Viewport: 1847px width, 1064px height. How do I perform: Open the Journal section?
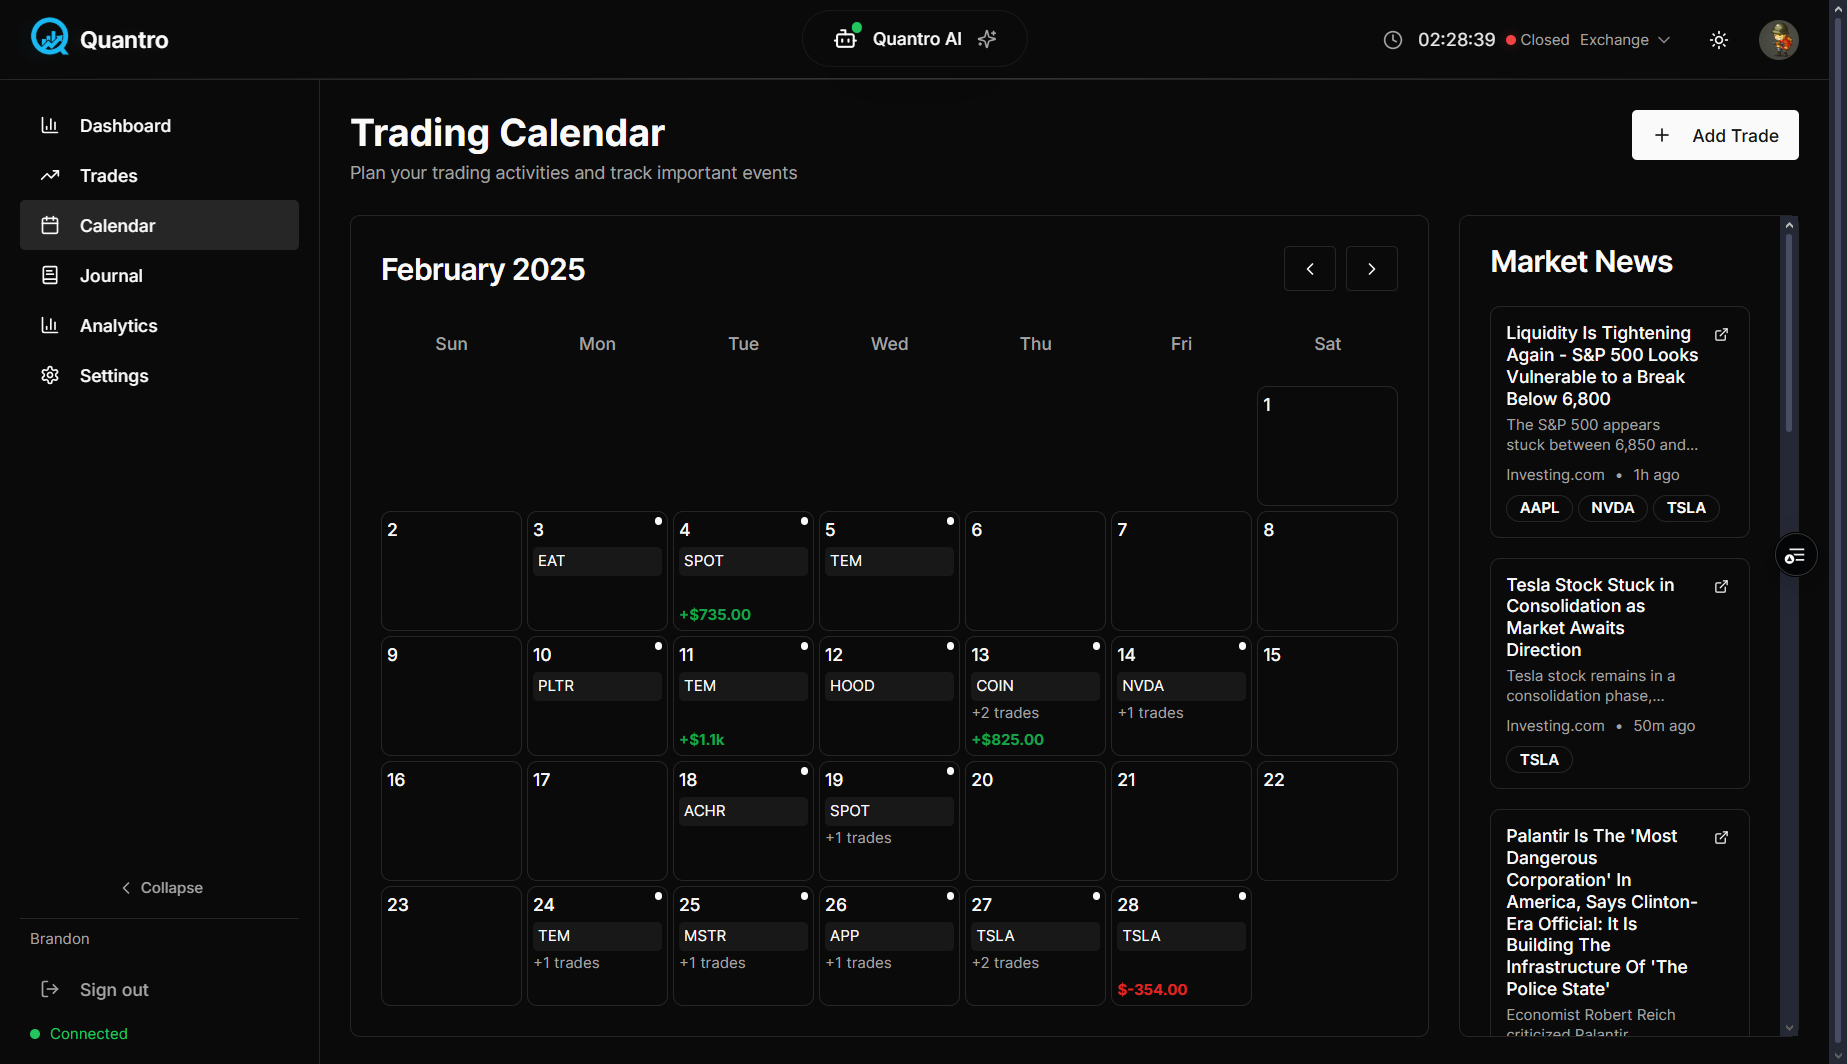click(159, 275)
